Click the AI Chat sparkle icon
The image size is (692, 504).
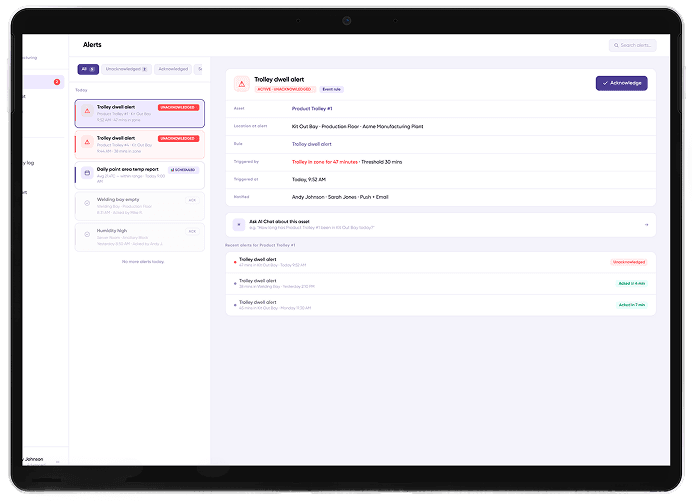coord(239,225)
